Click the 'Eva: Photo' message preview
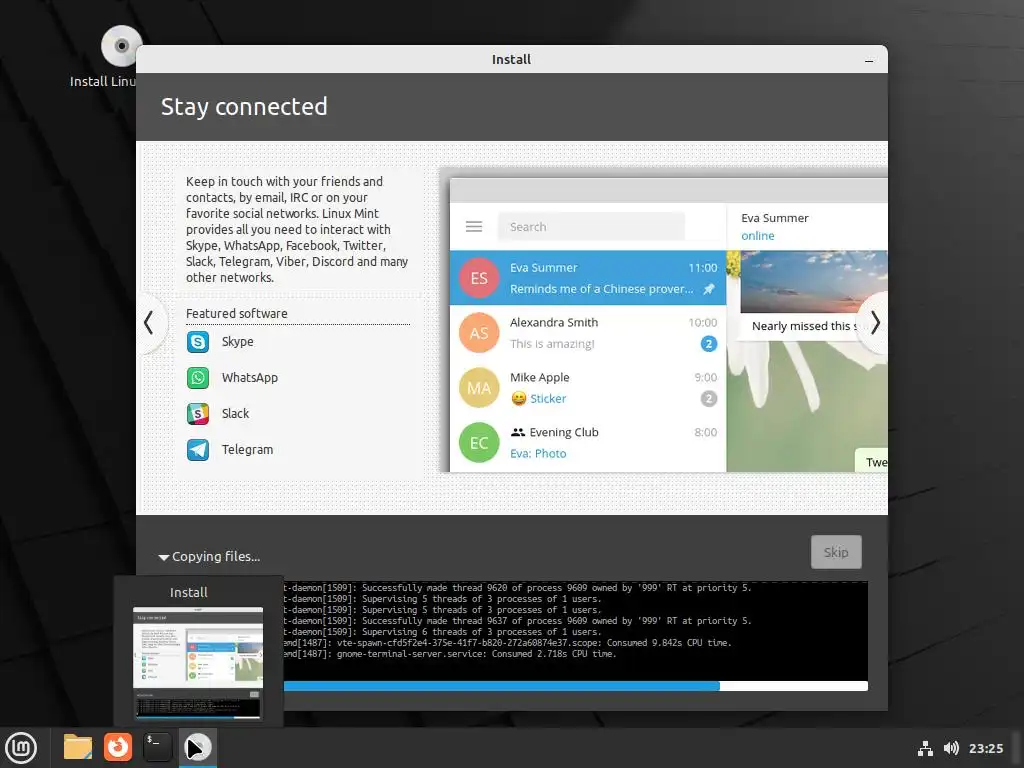The height and width of the screenshot is (768, 1024). coord(538,453)
